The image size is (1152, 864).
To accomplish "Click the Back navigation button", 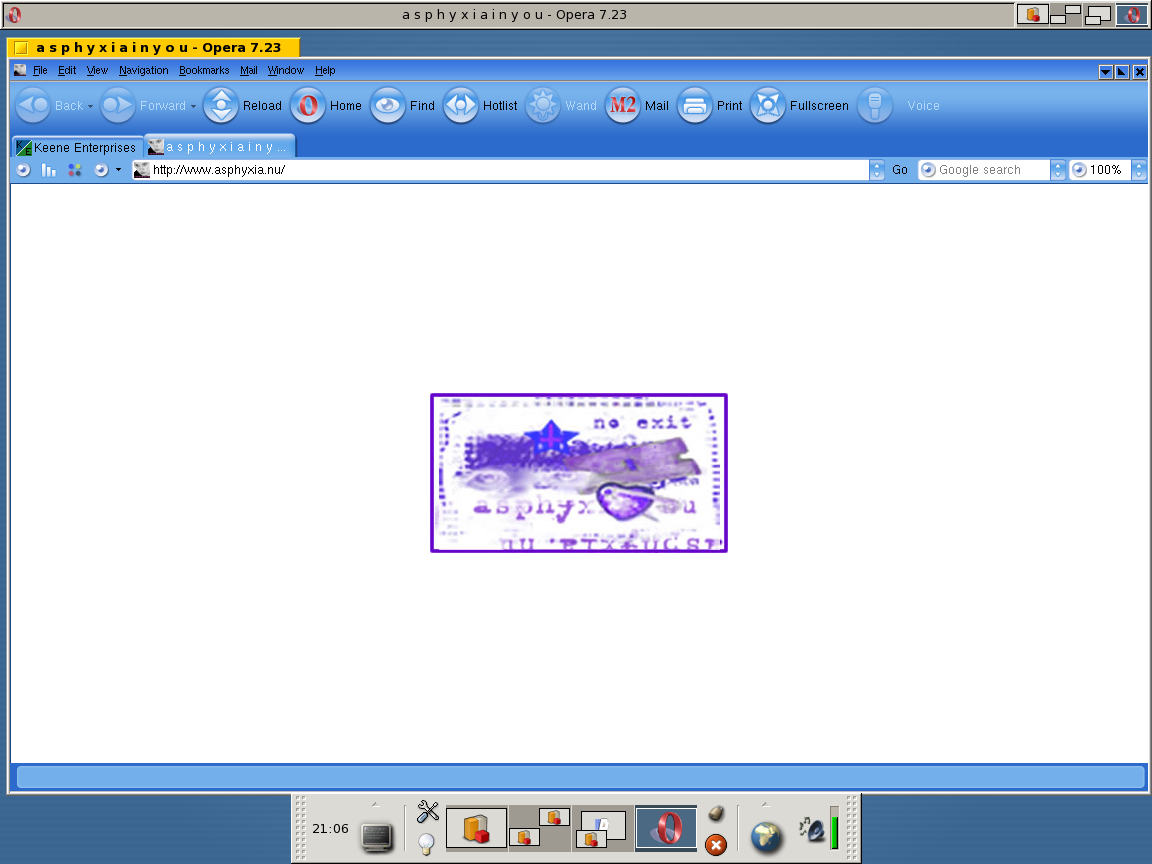I will [50, 106].
